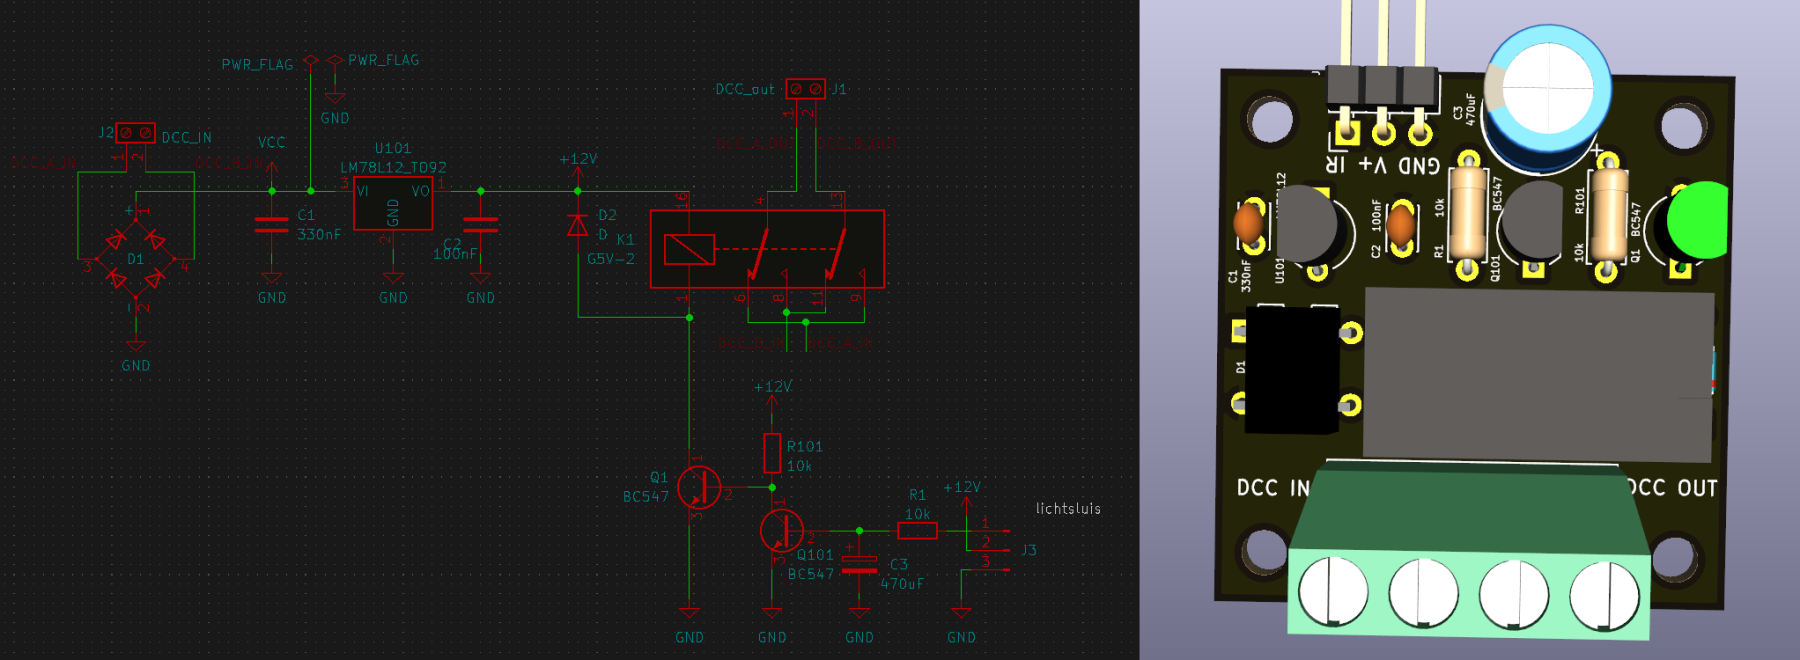
Task: Click the U101 reference text
Action: [393, 148]
